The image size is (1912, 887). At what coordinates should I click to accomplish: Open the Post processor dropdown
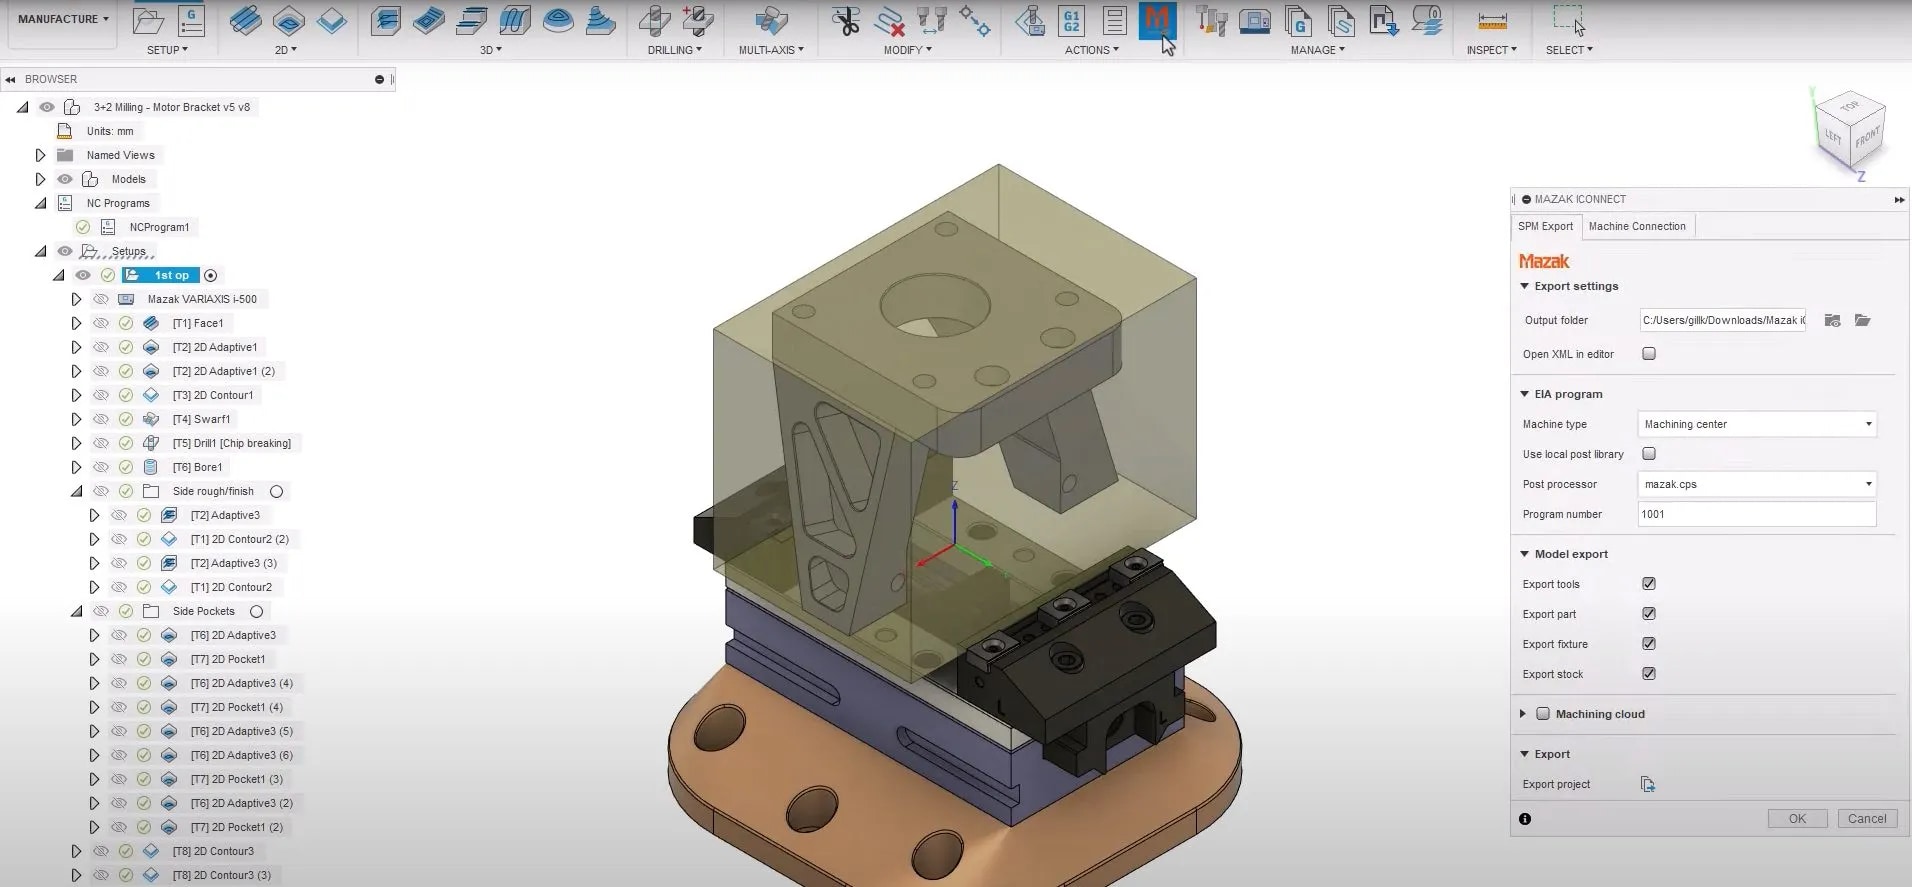1757,484
